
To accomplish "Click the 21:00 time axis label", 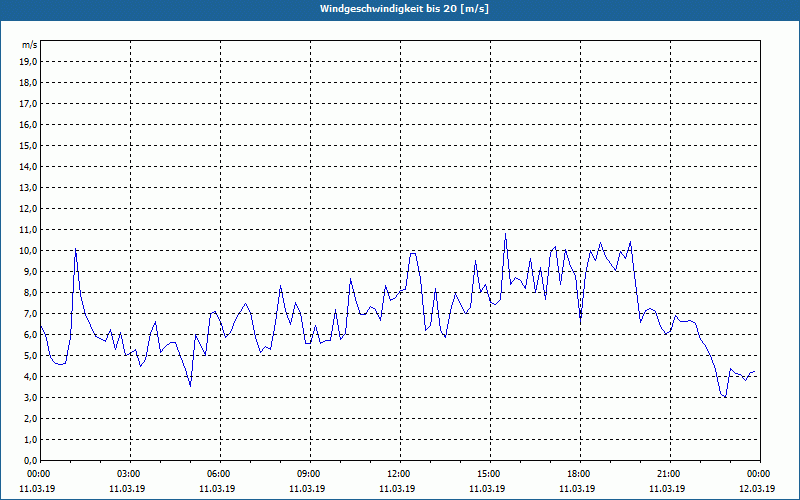I will (670, 474).
